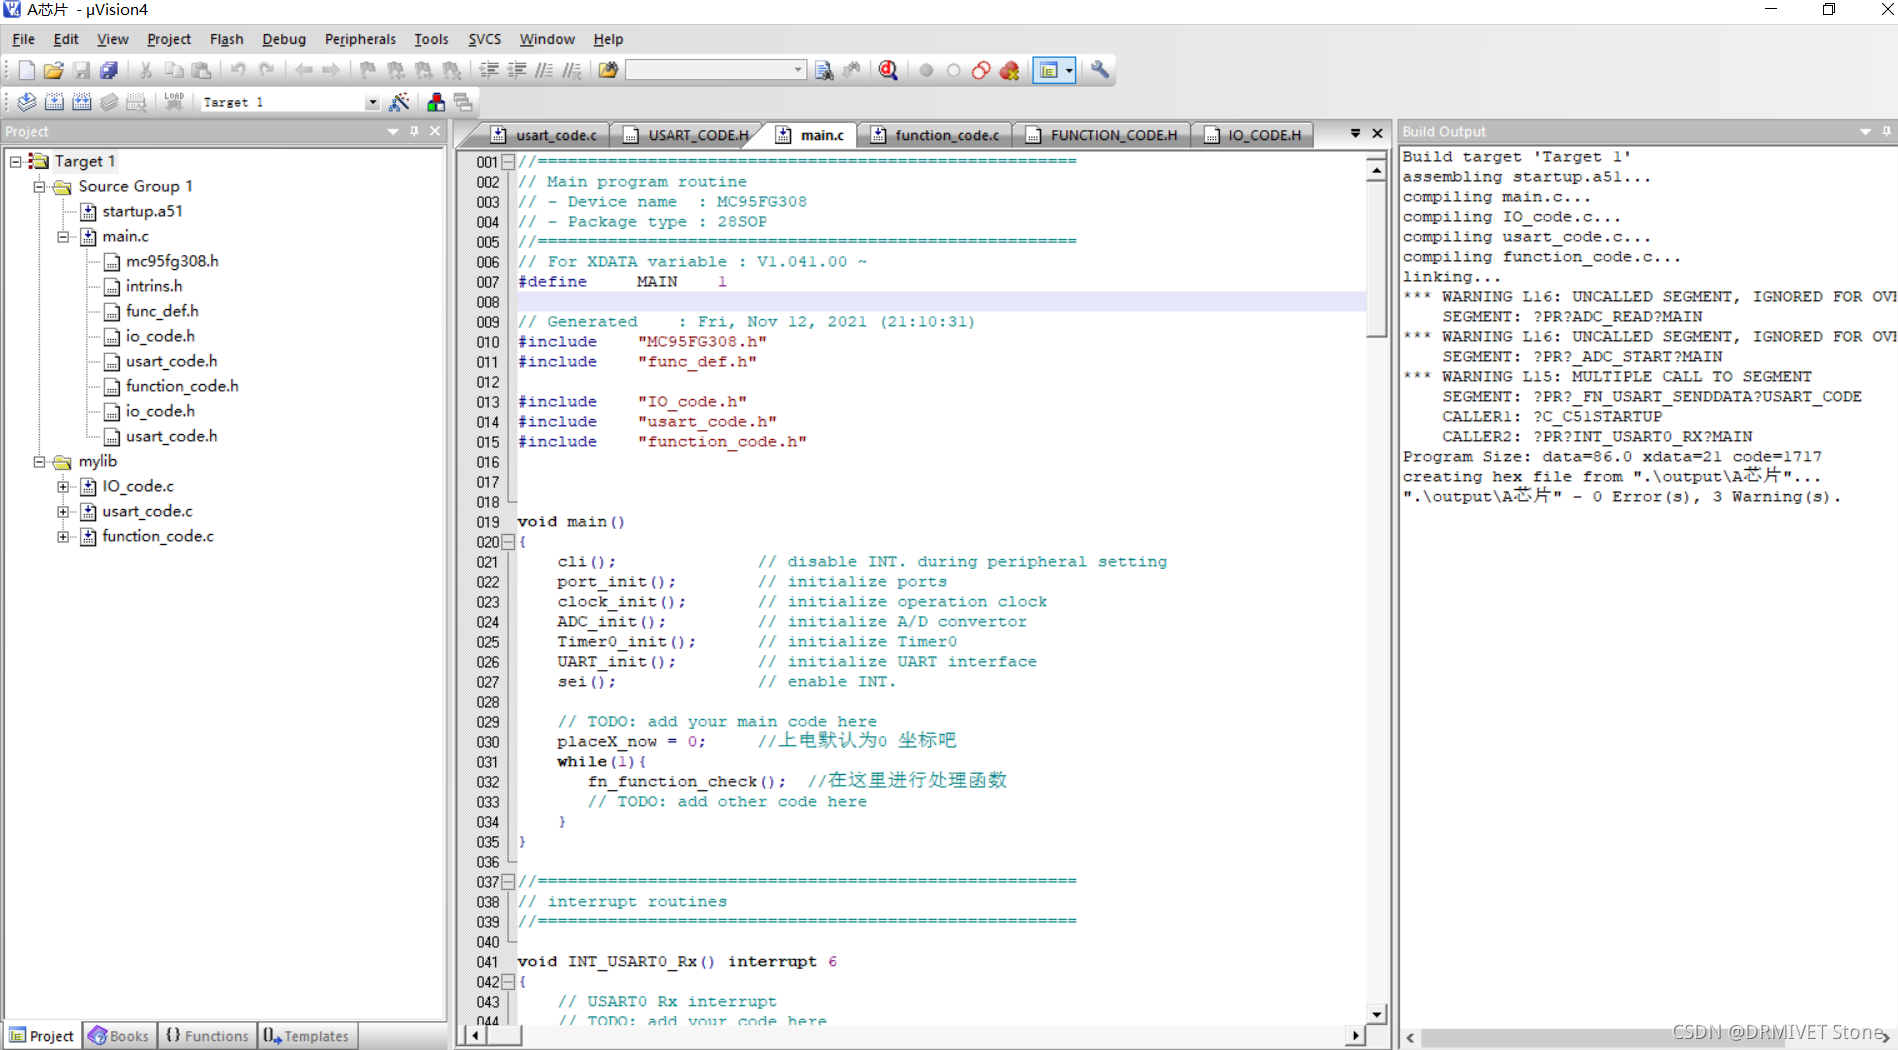Open the Peripherals menu
This screenshot has height=1050, width=1898.
360,39
